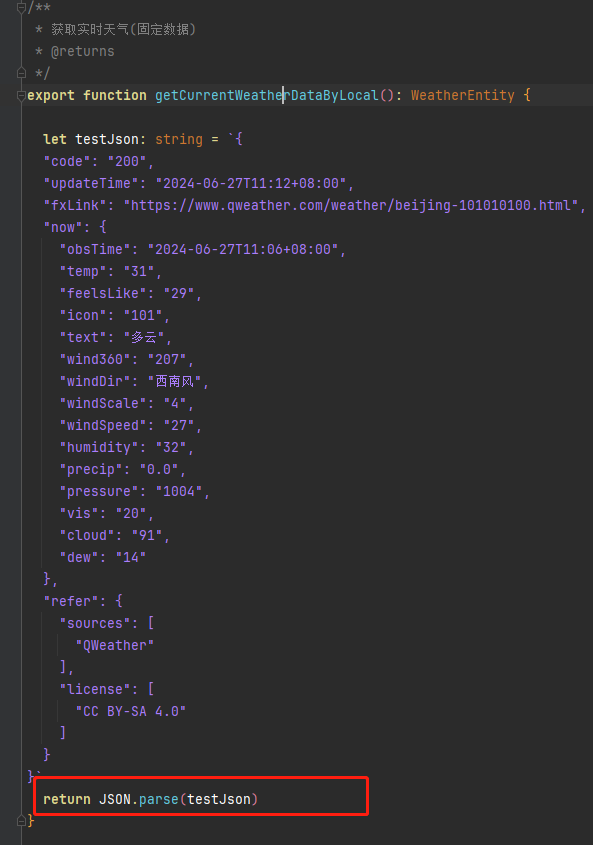Click the "pressure" value 1004

(x=178, y=491)
